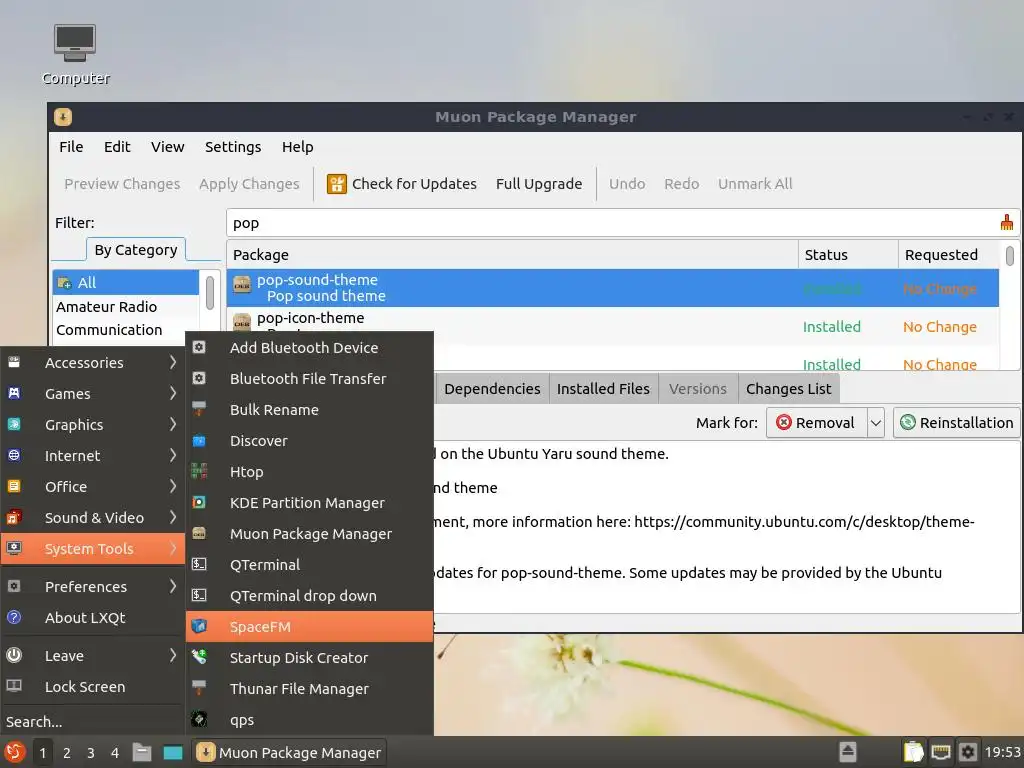1024x768 pixels.
Task: Click the menu Search field
Action: point(93,722)
